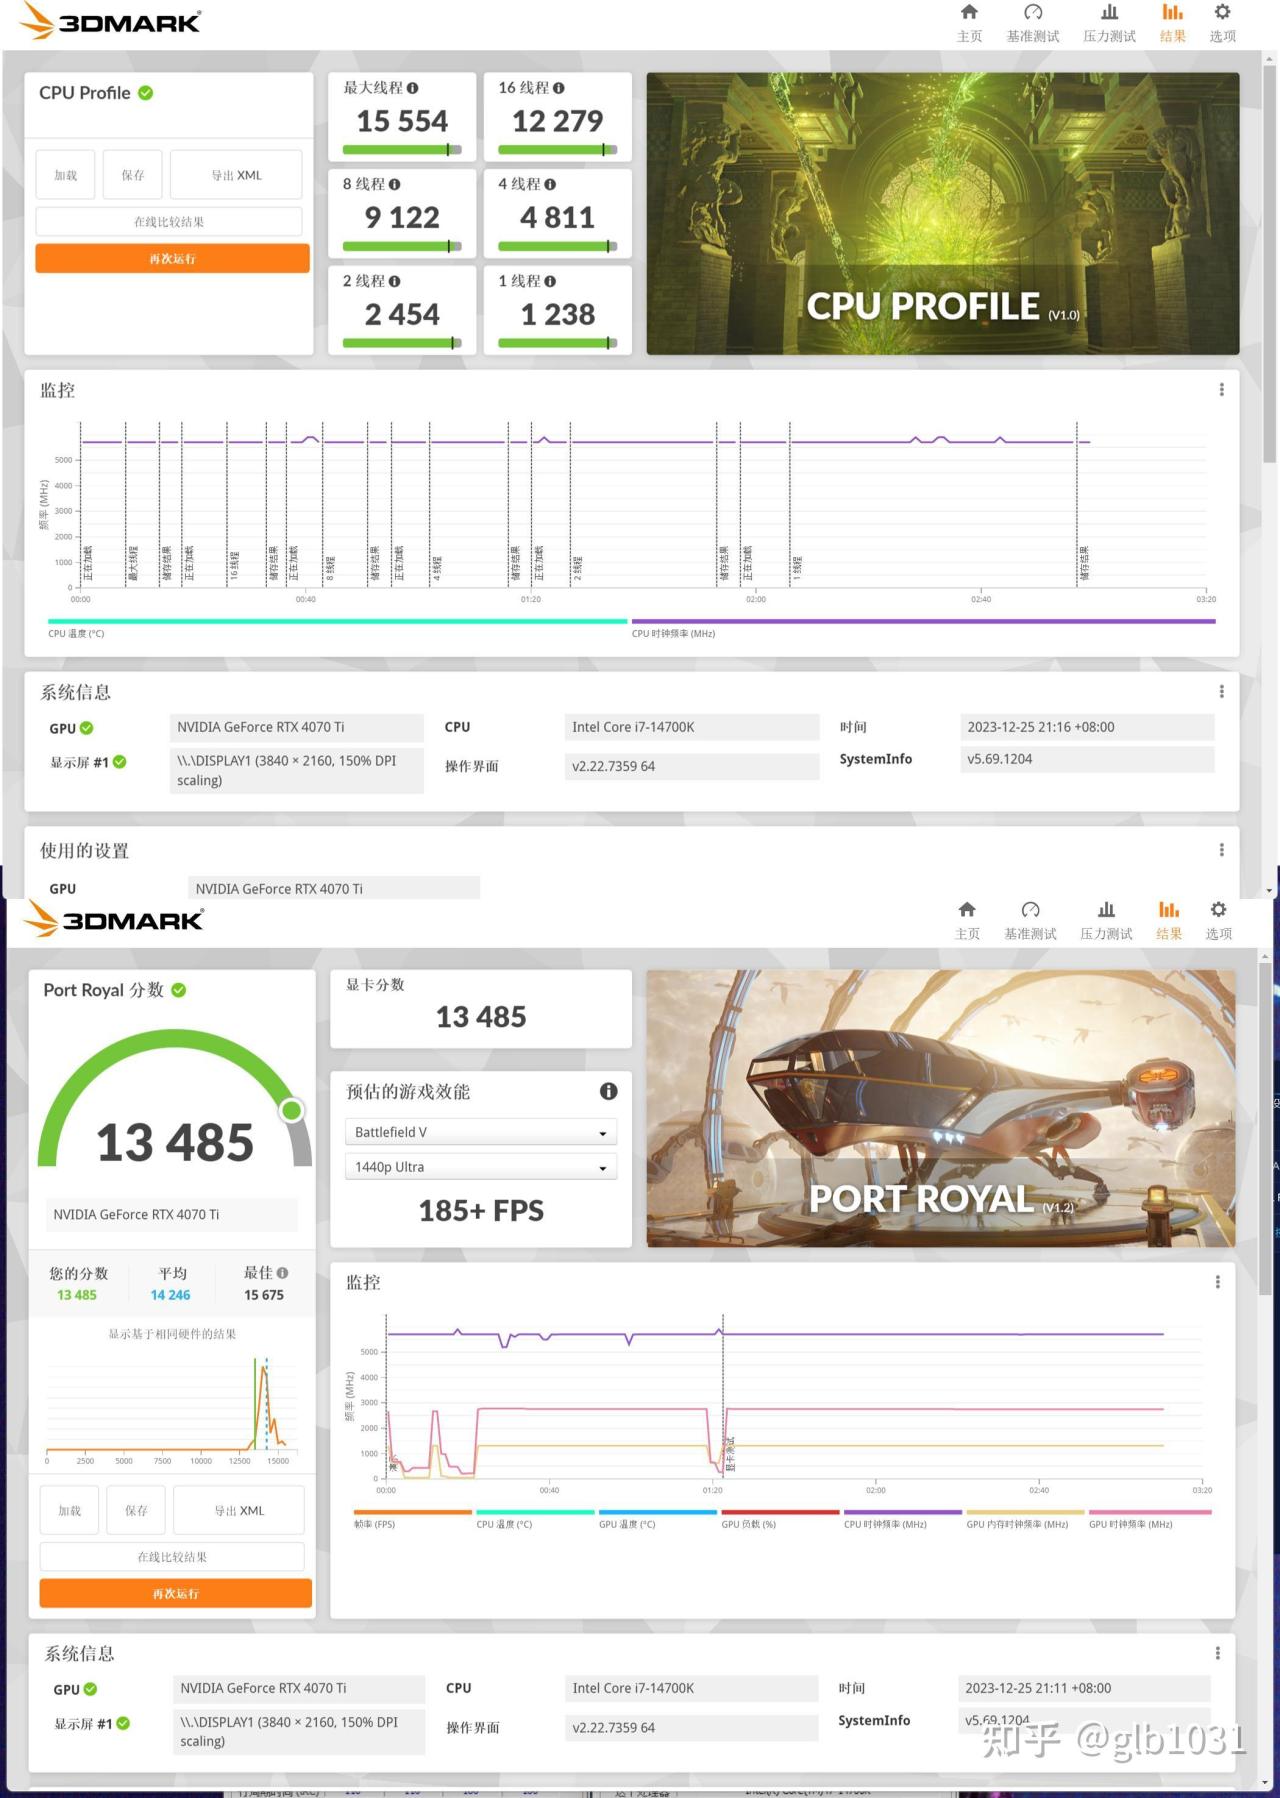
Task: Click the 显卡分数 value 13 485
Action: (481, 1017)
